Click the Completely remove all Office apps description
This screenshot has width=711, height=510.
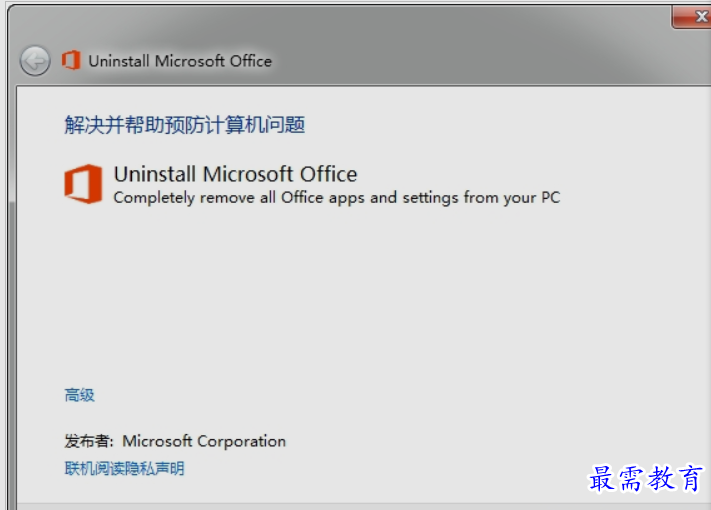pos(337,198)
